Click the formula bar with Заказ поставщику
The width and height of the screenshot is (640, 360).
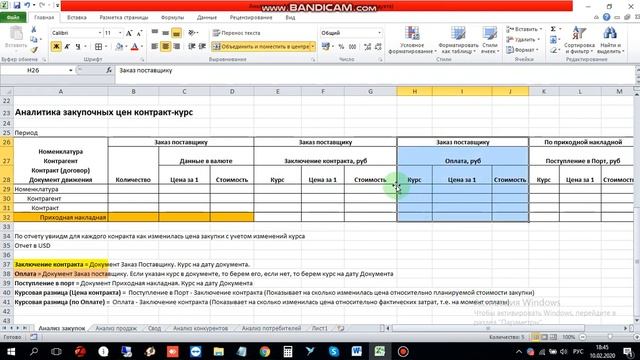tap(373, 70)
